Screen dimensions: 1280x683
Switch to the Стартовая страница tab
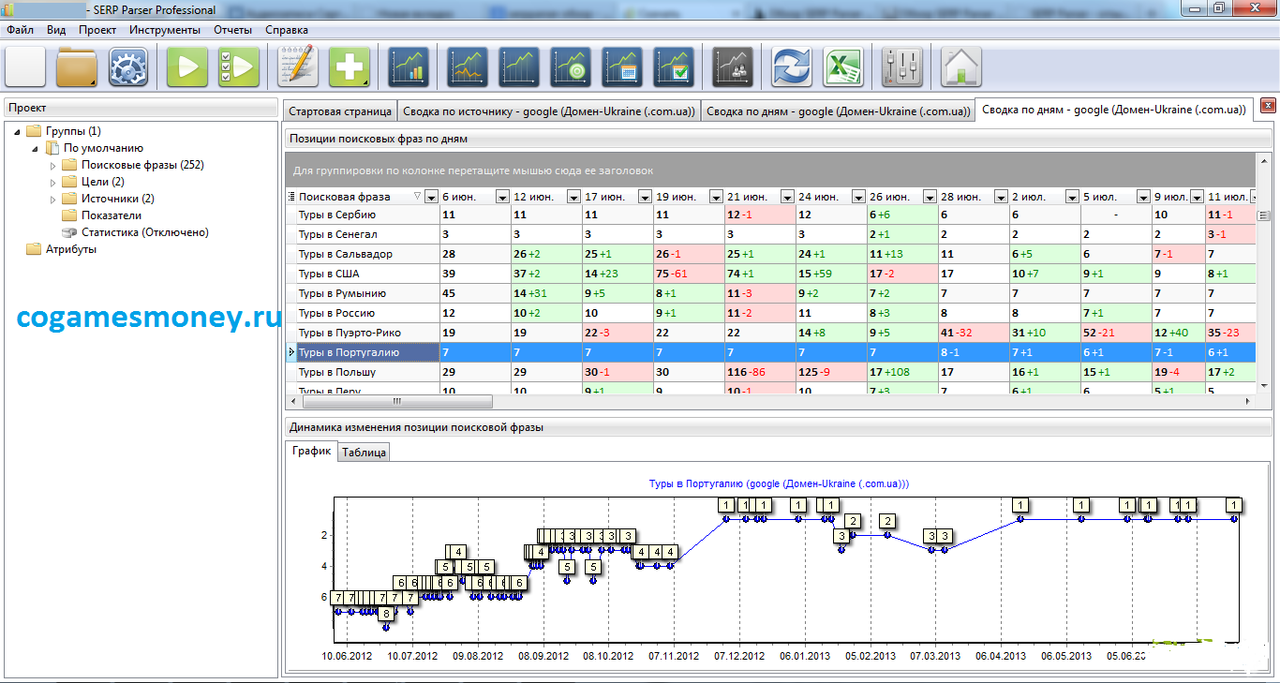coord(338,111)
